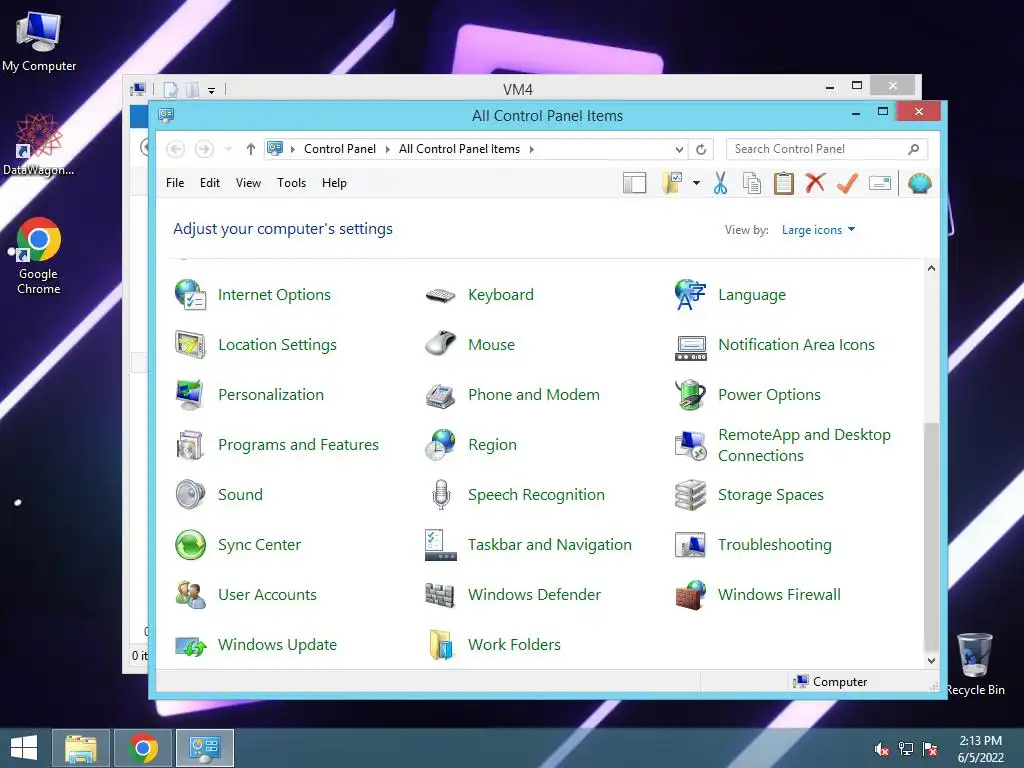
Task: Open the Windows Update icon
Action: point(190,646)
